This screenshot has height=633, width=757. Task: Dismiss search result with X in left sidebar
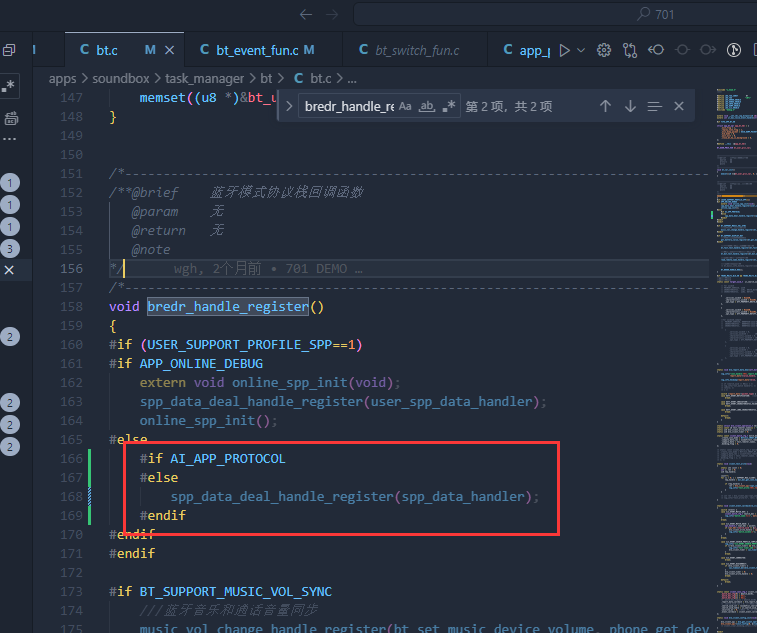click(x=9, y=270)
